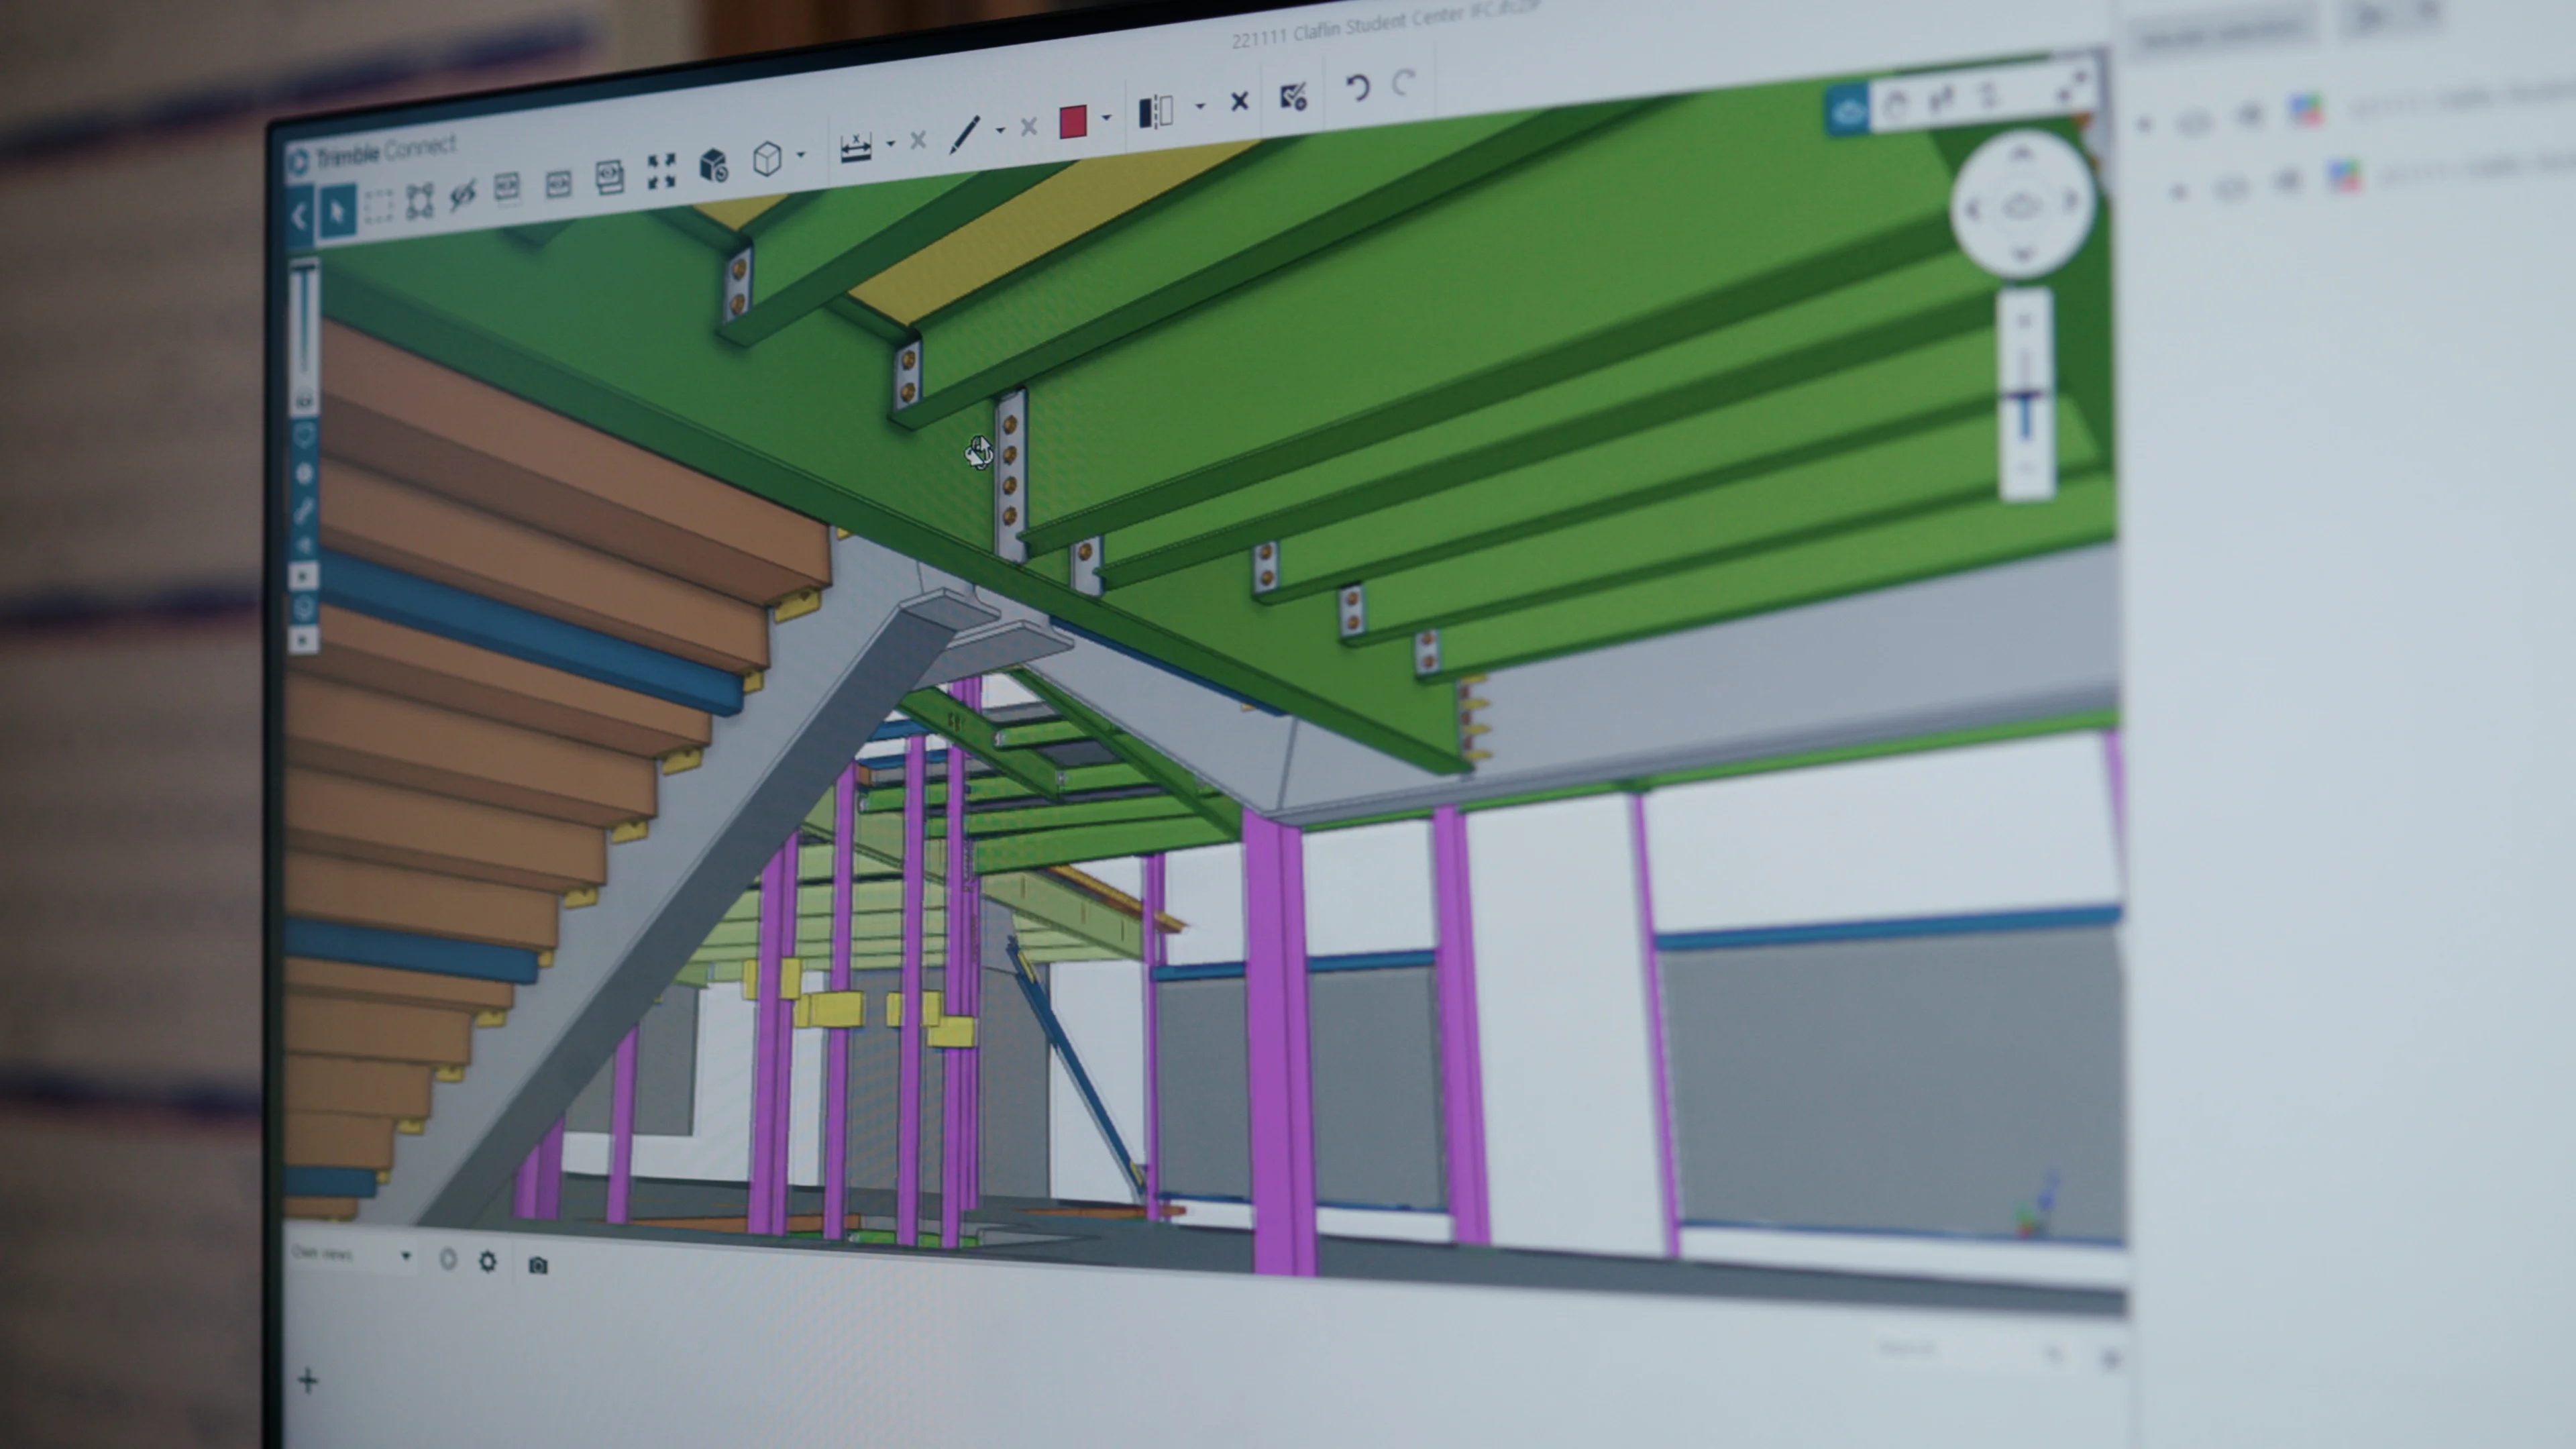Collapse the side panel with the back arrow

(x=299, y=217)
